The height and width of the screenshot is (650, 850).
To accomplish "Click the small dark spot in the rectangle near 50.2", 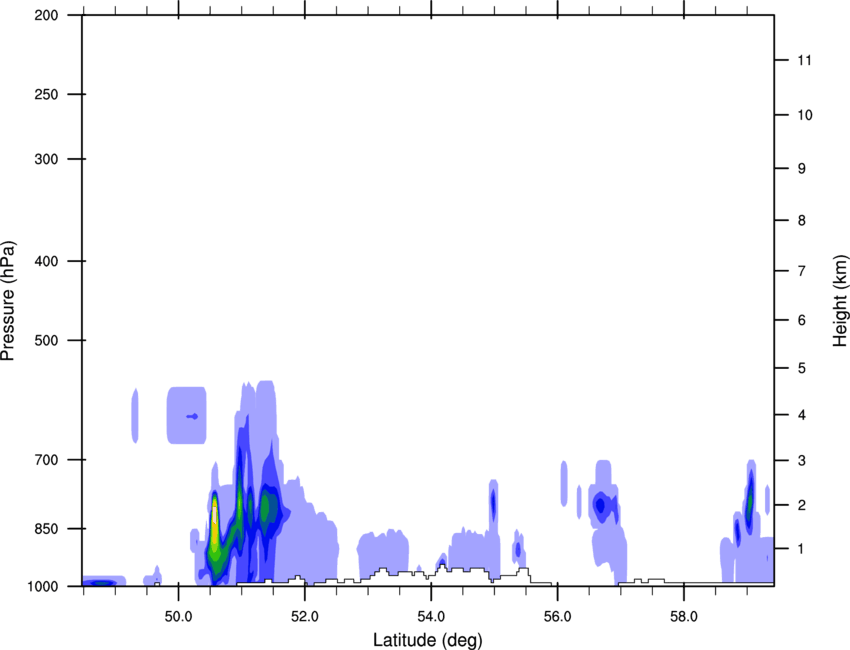I will [x=192, y=416].
